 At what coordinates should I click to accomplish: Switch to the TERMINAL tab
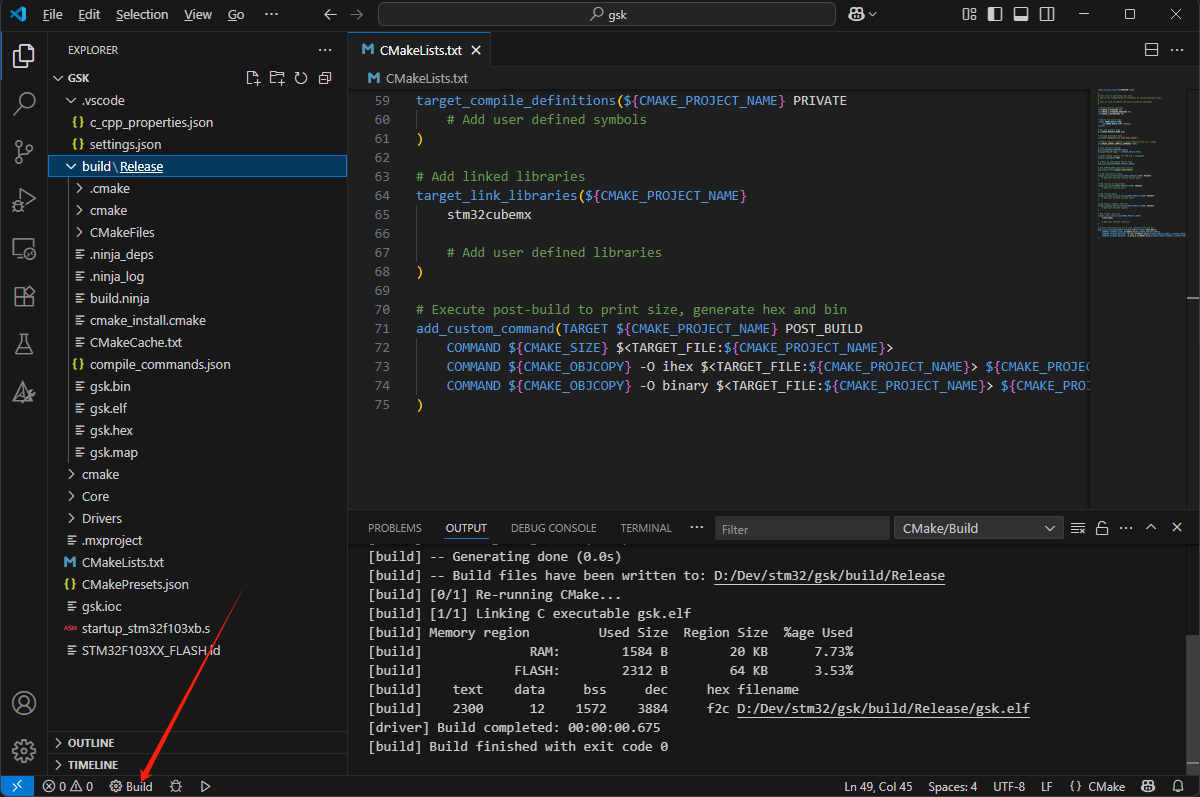tap(646, 528)
